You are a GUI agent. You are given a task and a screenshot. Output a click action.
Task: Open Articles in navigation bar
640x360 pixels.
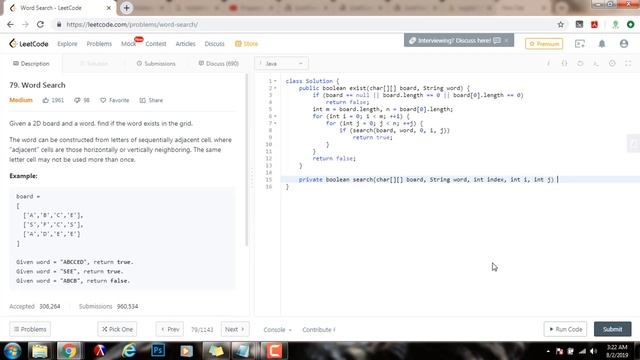pos(185,44)
